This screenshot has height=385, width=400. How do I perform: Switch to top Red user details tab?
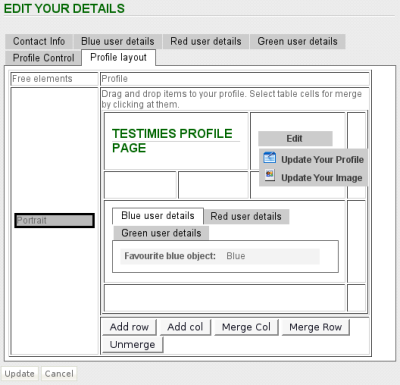pos(206,41)
